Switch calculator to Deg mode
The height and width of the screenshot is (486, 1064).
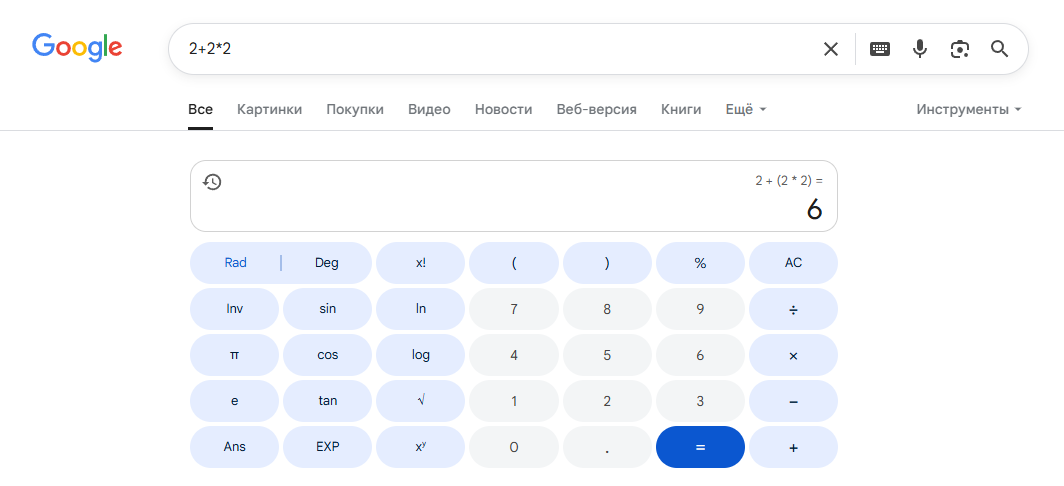click(327, 263)
